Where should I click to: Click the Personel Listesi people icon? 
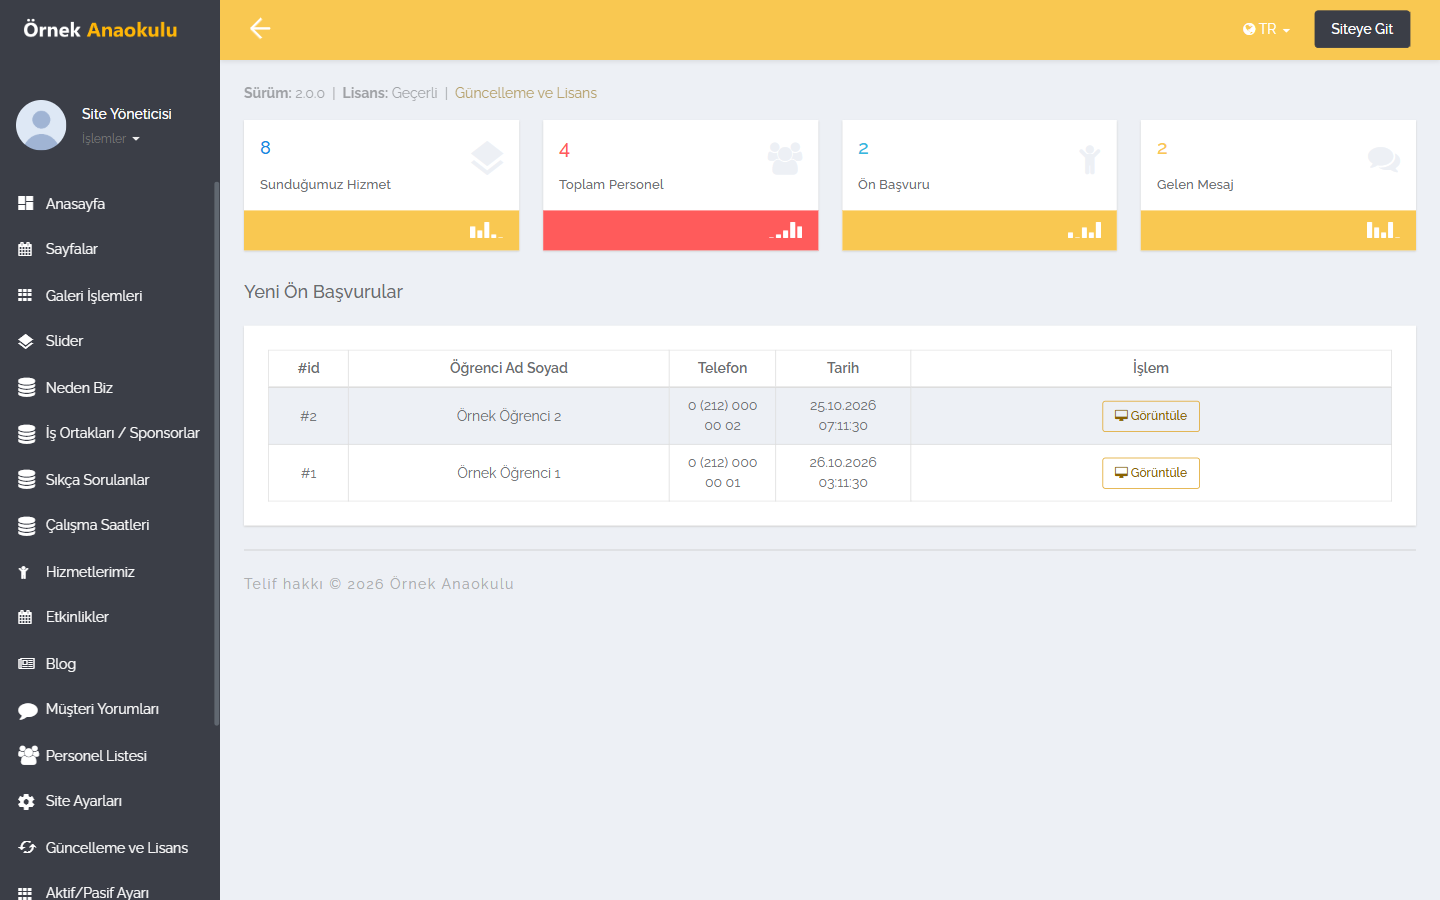(x=28, y=756)
